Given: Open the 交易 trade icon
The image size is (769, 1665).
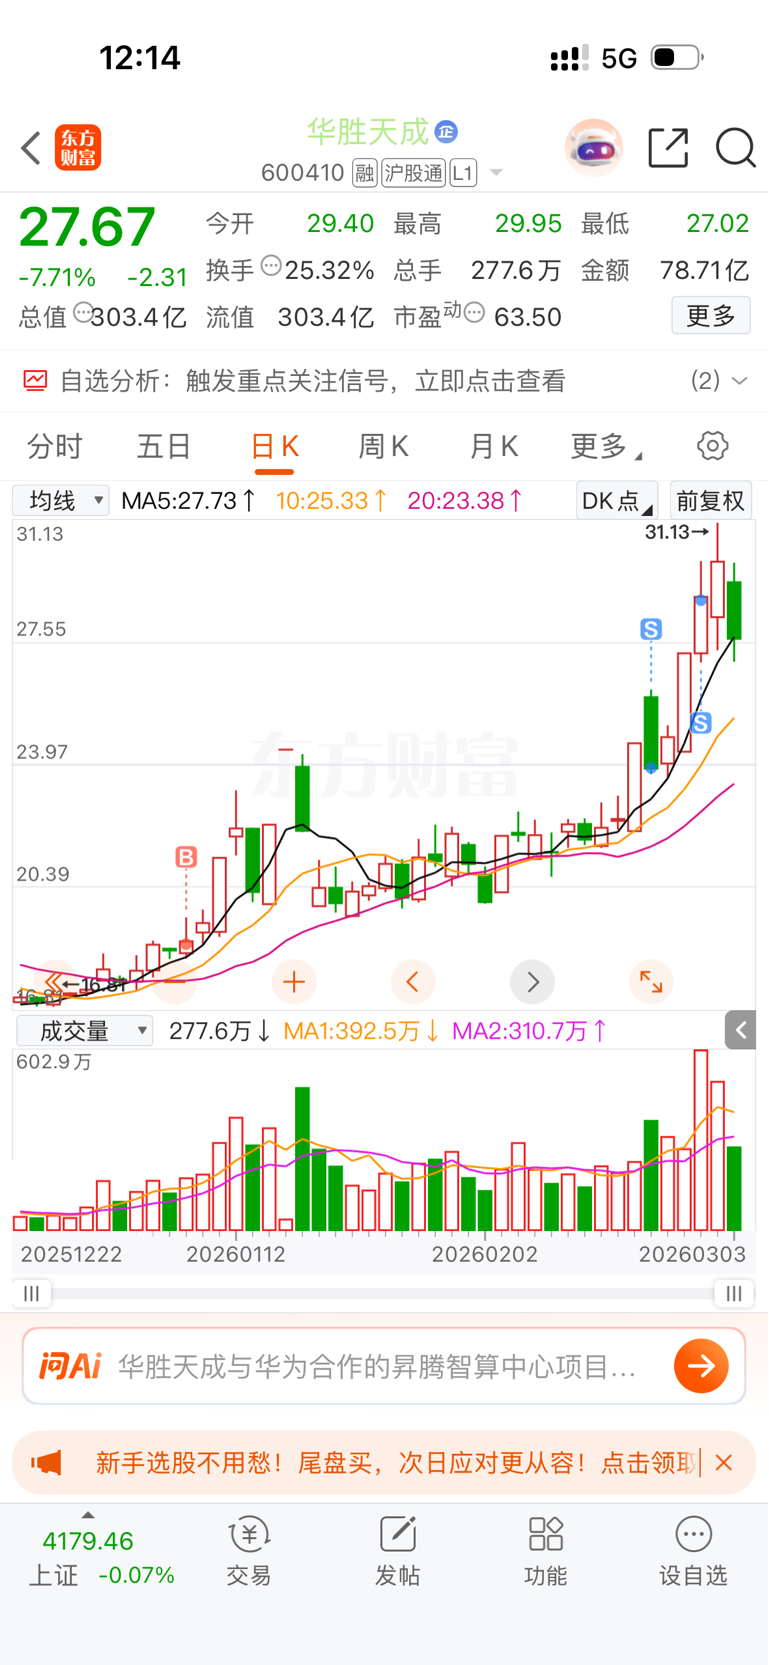Looking at the screenshot, I should click(249, 1551).
